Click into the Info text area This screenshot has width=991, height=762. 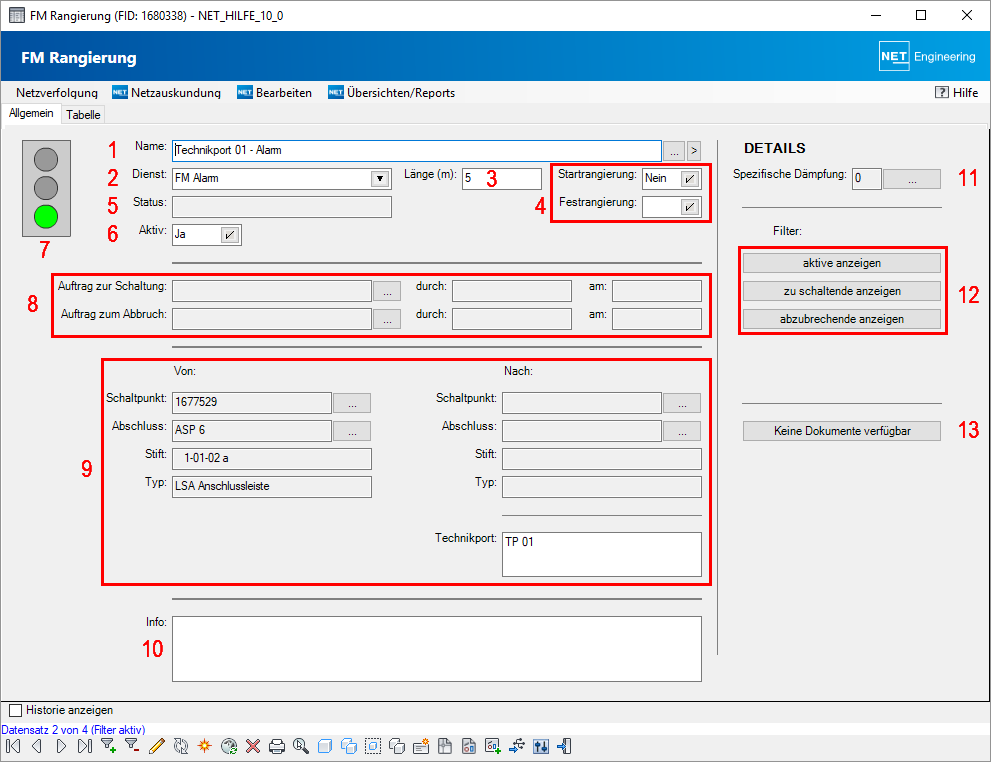coord(437,649)
